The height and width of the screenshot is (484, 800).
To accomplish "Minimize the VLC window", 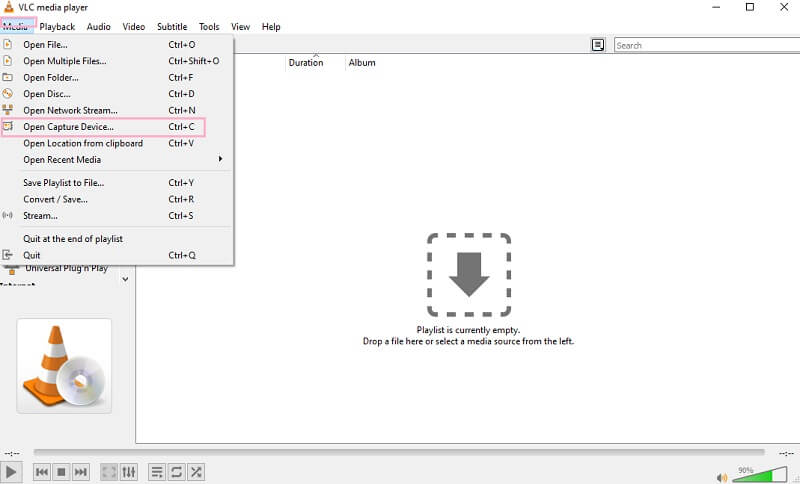I will coord(716,7).
